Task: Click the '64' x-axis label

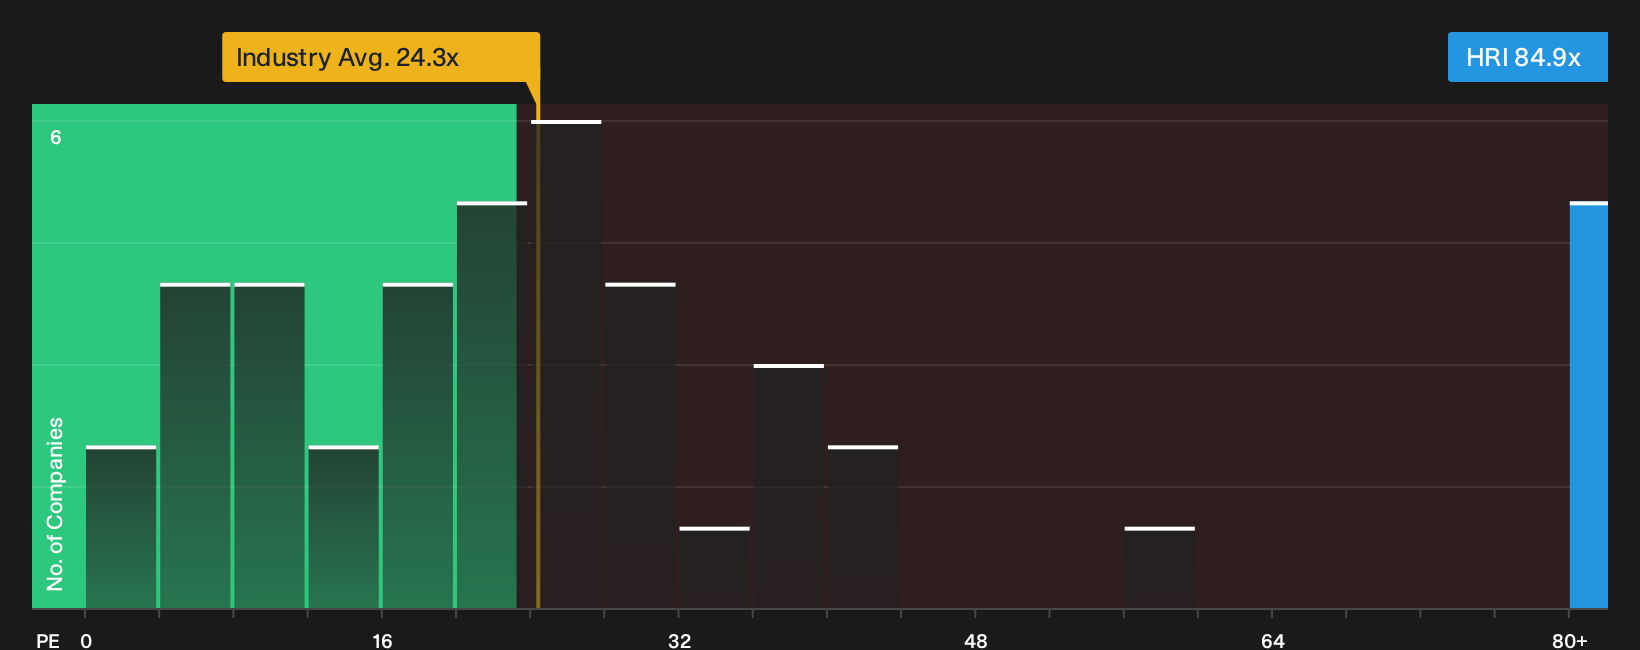Action: coord(1272,640)
